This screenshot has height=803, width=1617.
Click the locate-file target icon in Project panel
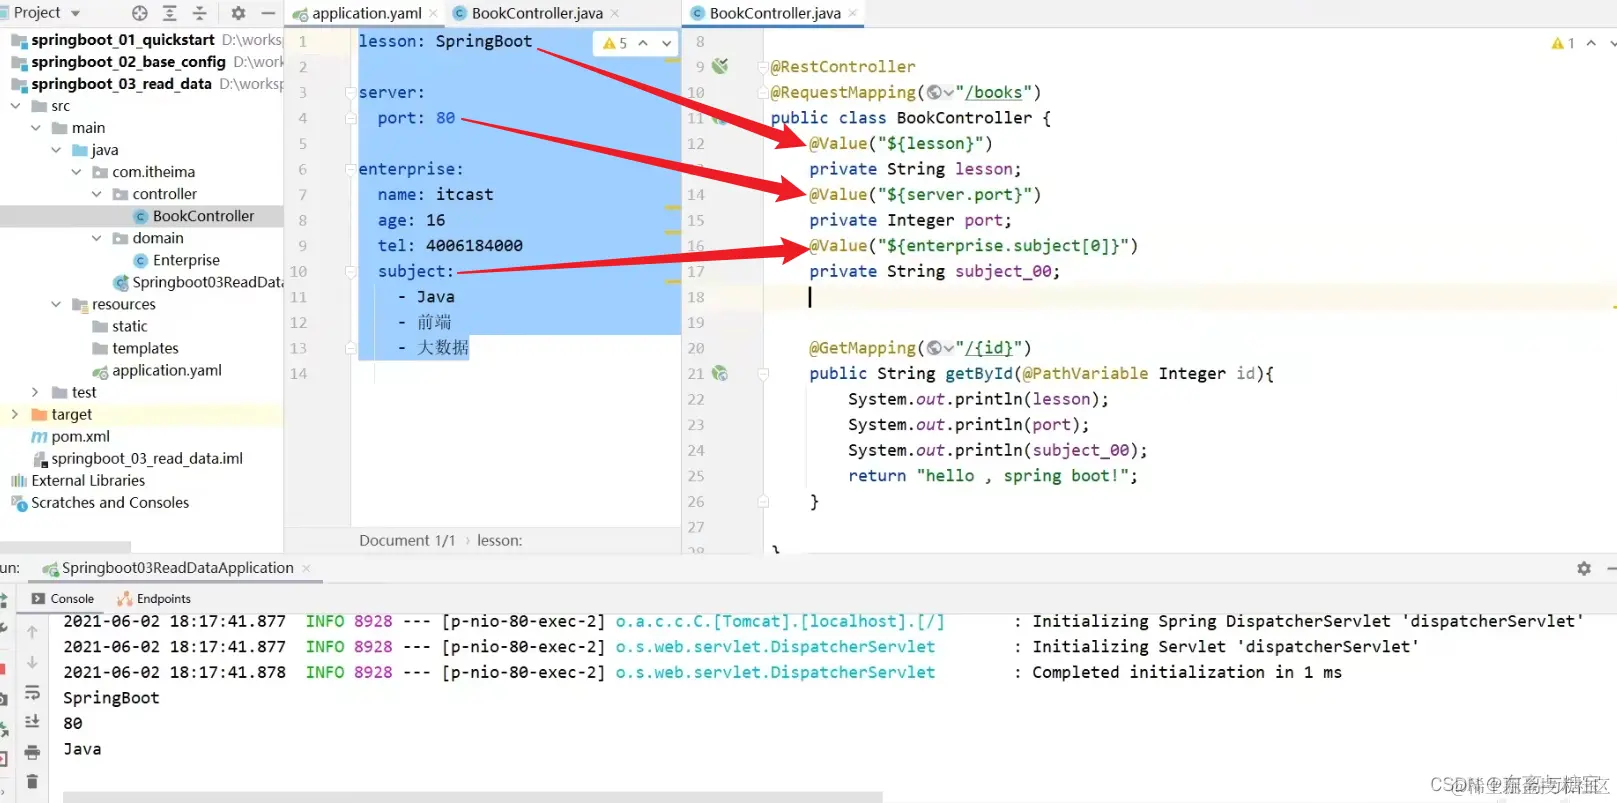click(x=140, y=13)
